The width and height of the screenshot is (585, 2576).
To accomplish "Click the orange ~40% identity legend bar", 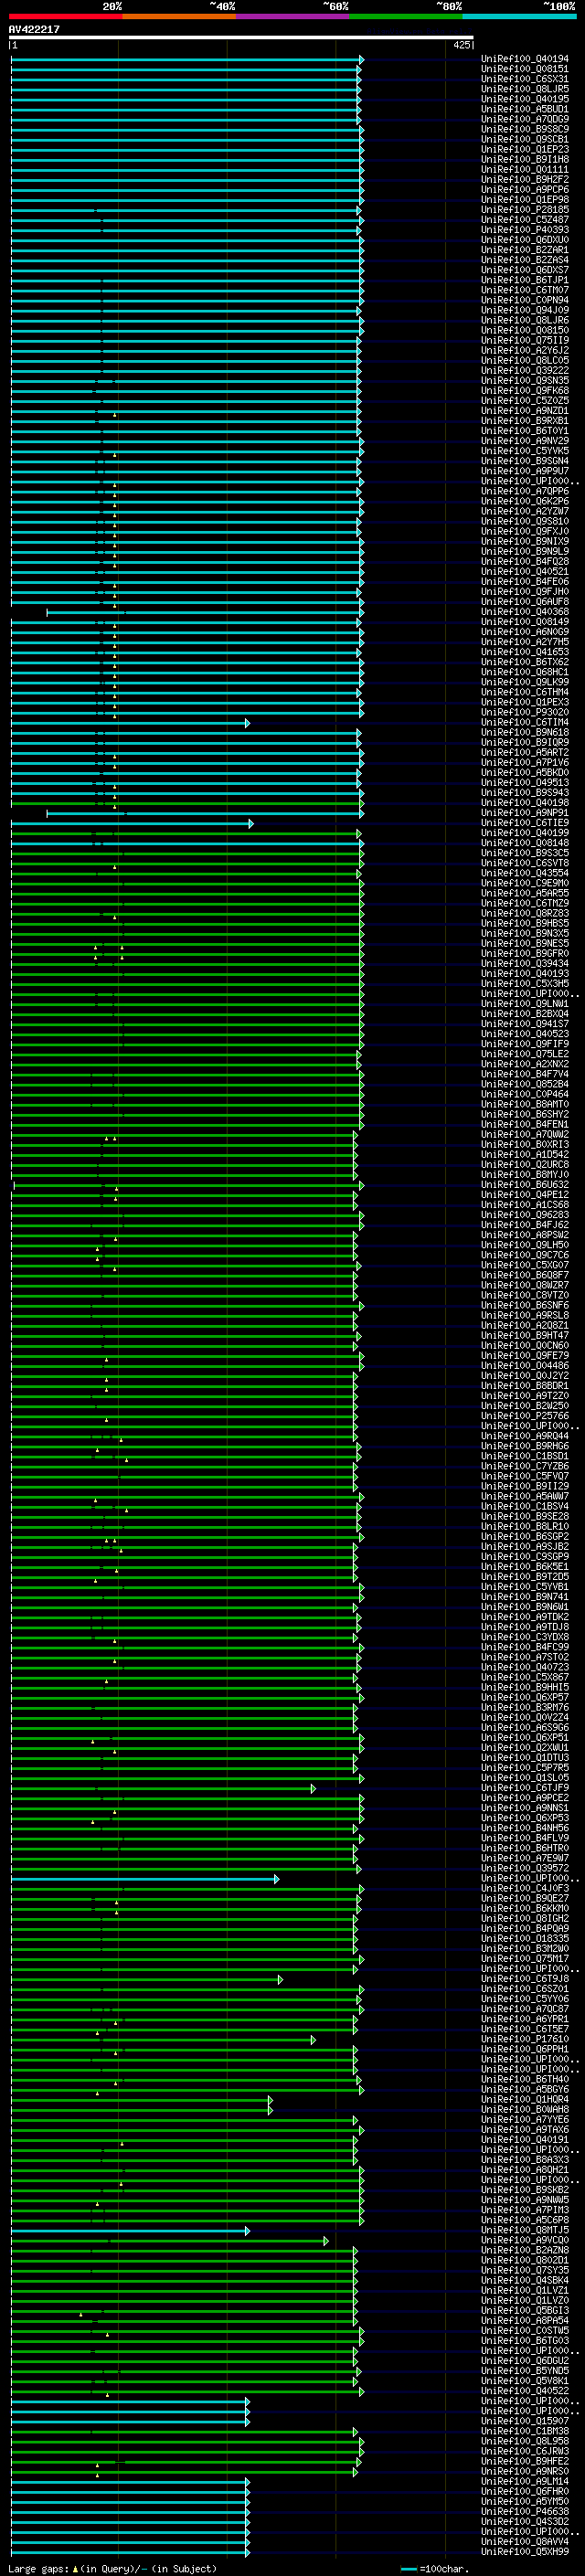I will tap(179, 16).
